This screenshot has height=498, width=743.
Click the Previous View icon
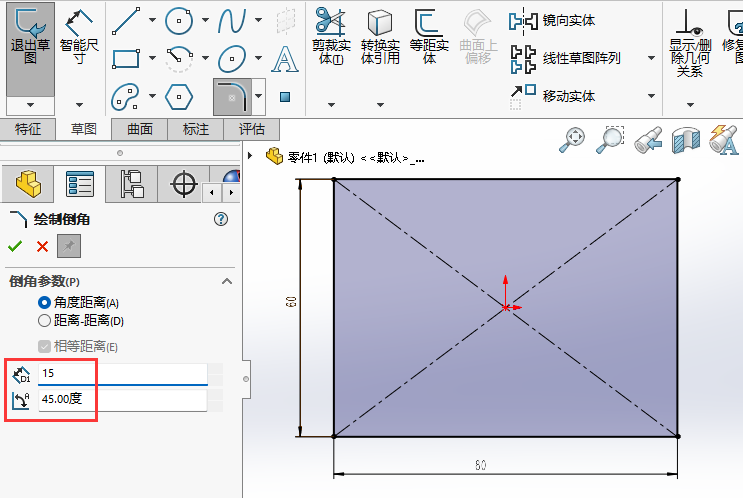tap(648, 139)
